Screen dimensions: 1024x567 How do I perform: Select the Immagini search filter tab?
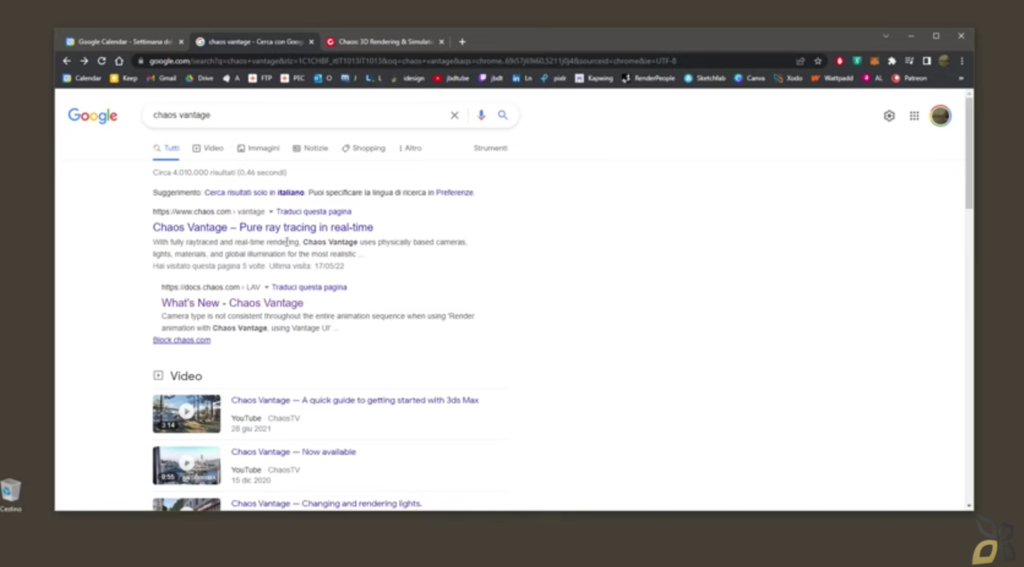[x=258, y=148]
